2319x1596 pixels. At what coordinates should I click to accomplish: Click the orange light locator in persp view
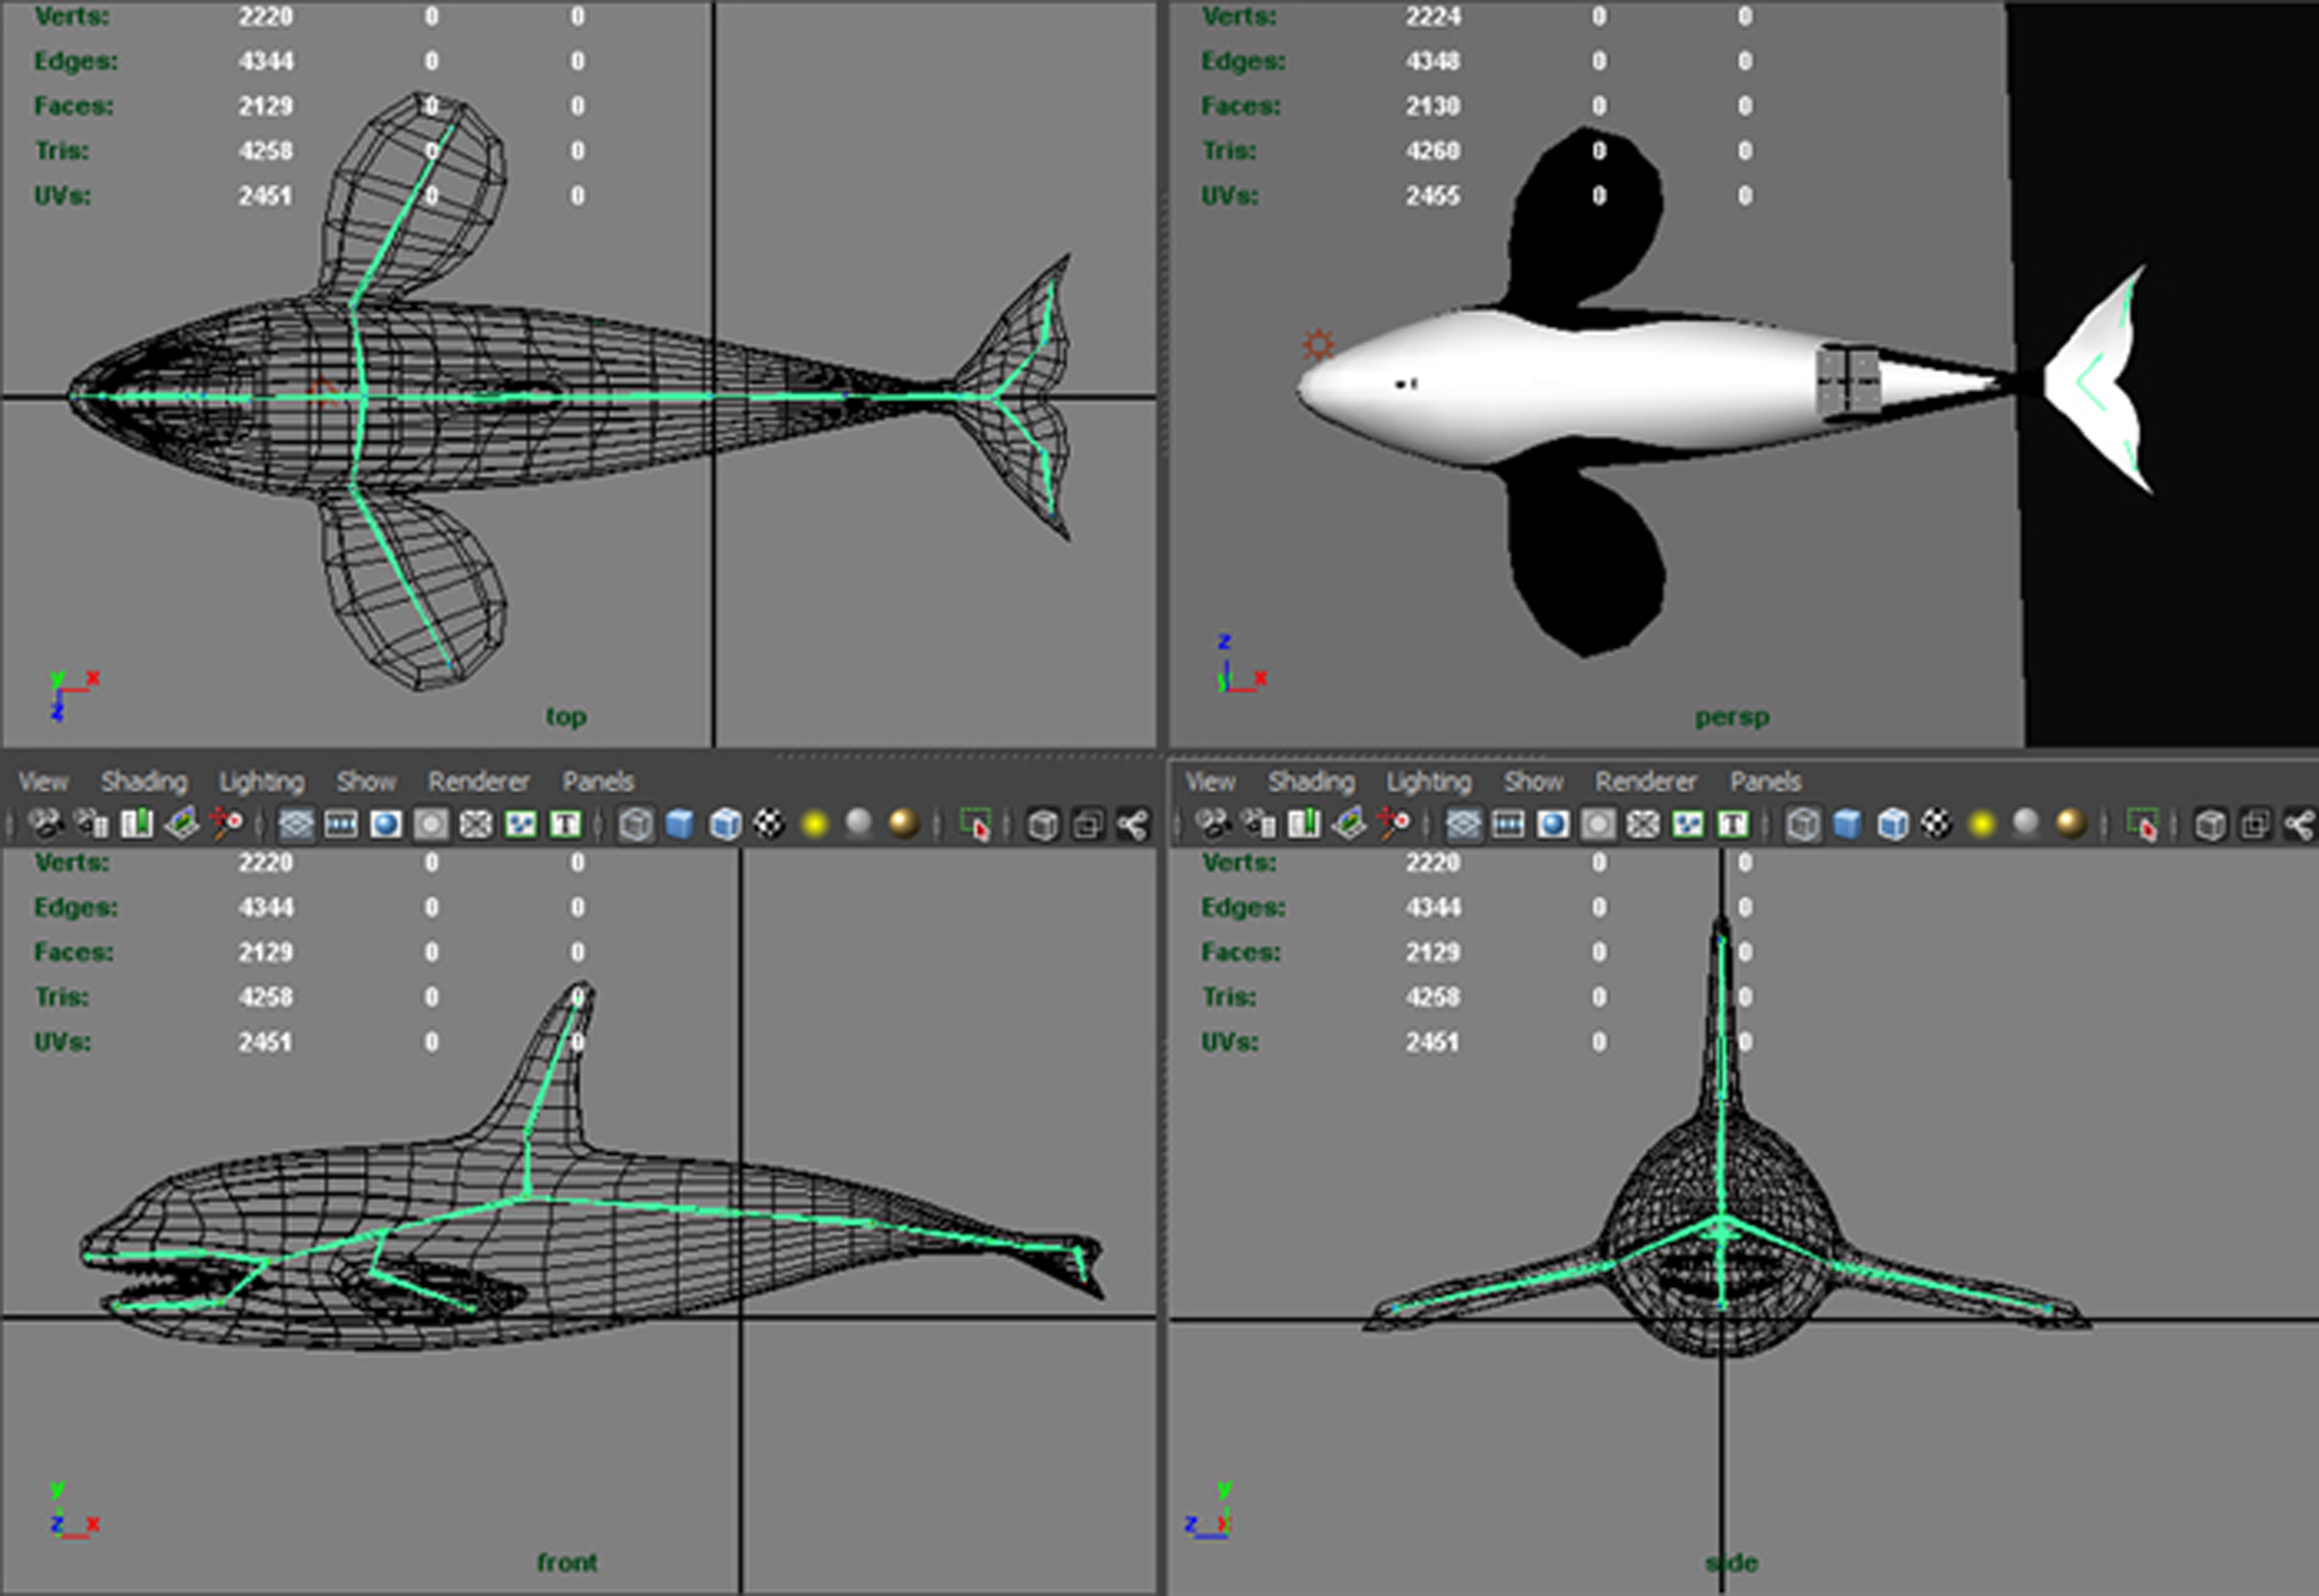(x=1318, y=345)
